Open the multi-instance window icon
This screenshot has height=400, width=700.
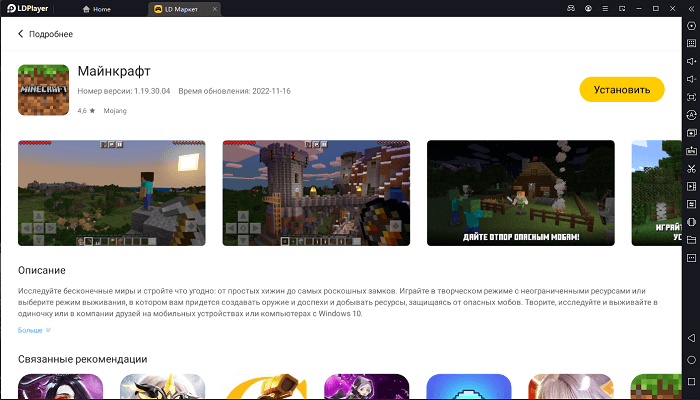[x=691, y=133]
